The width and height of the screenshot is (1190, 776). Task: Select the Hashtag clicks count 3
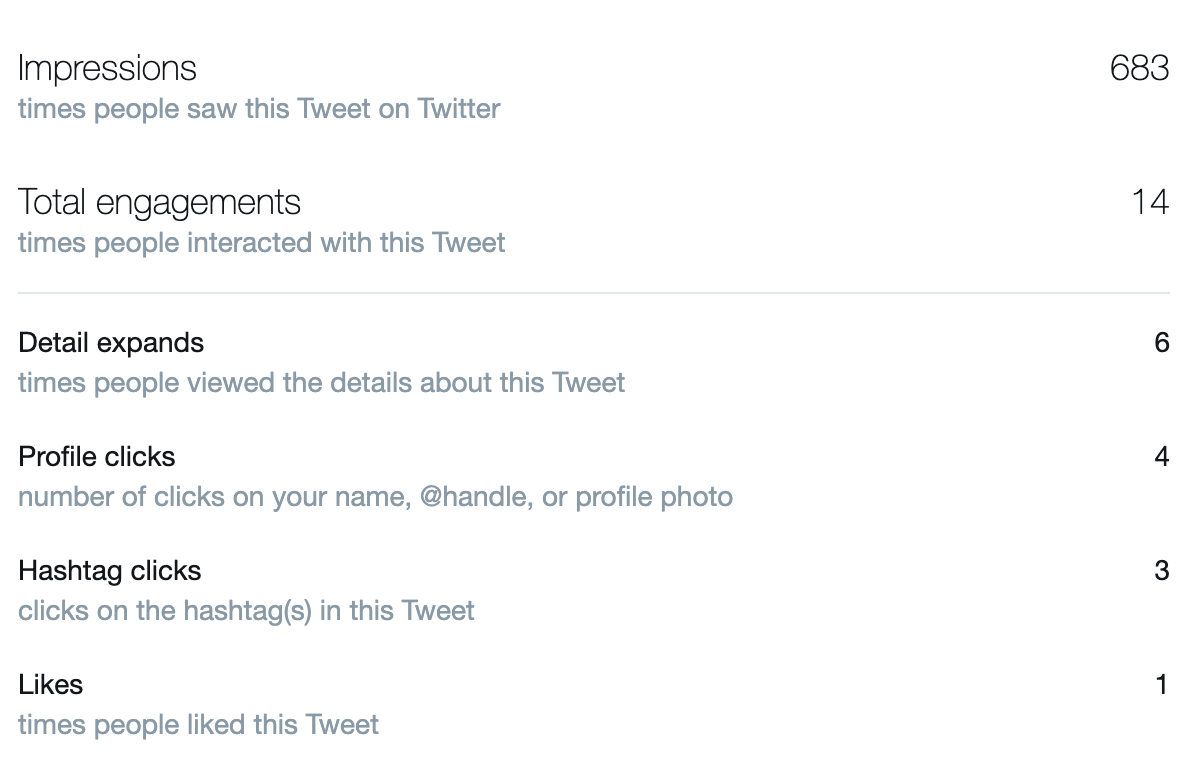1161,571
